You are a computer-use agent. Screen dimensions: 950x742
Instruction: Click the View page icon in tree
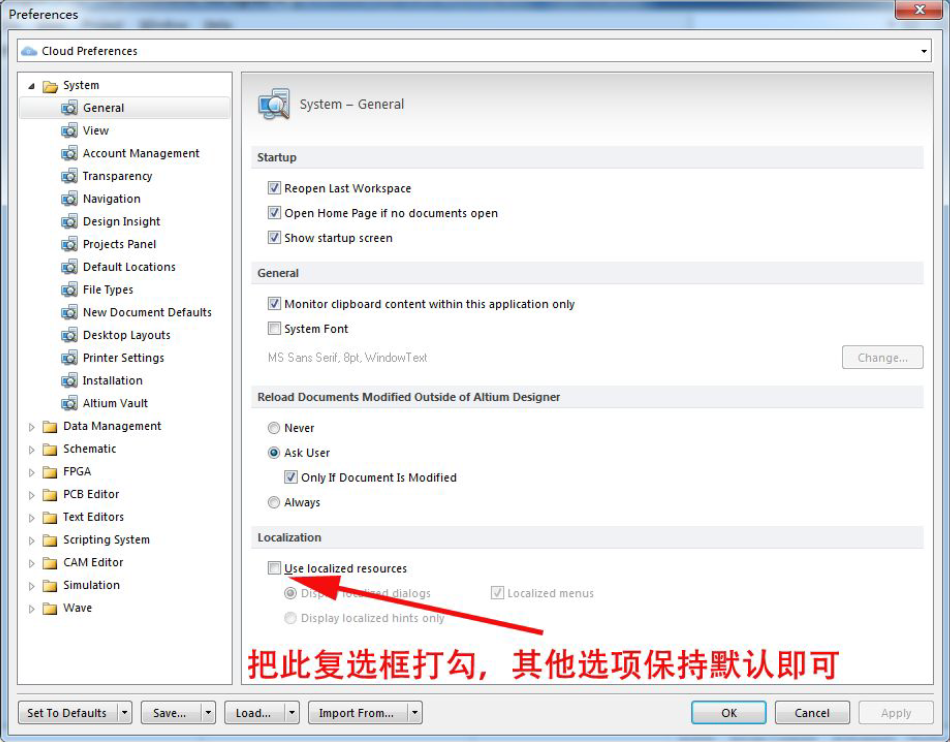tap(69, 131)
